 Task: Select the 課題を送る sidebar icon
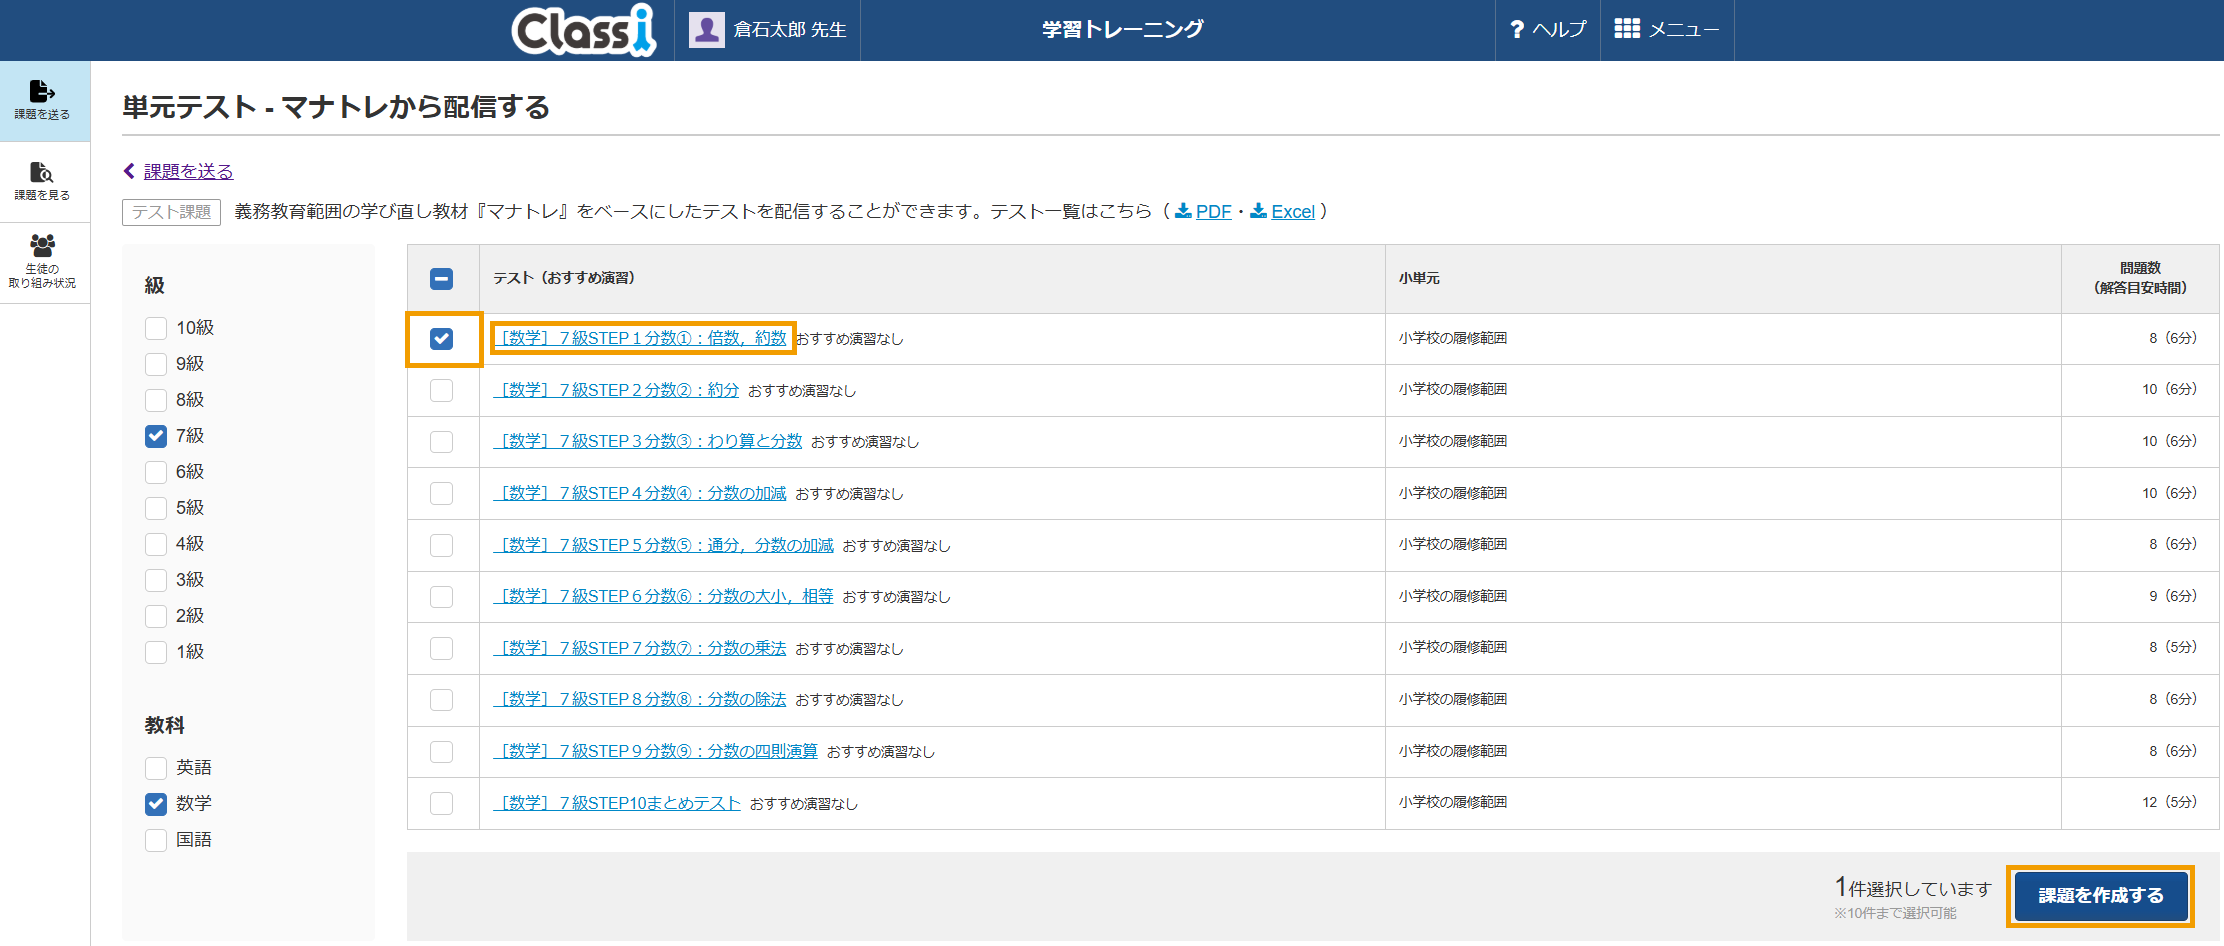[42, 91]
